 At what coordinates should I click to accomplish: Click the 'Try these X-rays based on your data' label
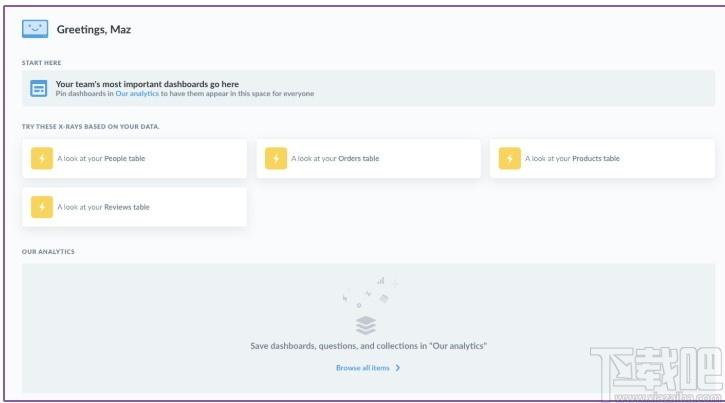90,126
